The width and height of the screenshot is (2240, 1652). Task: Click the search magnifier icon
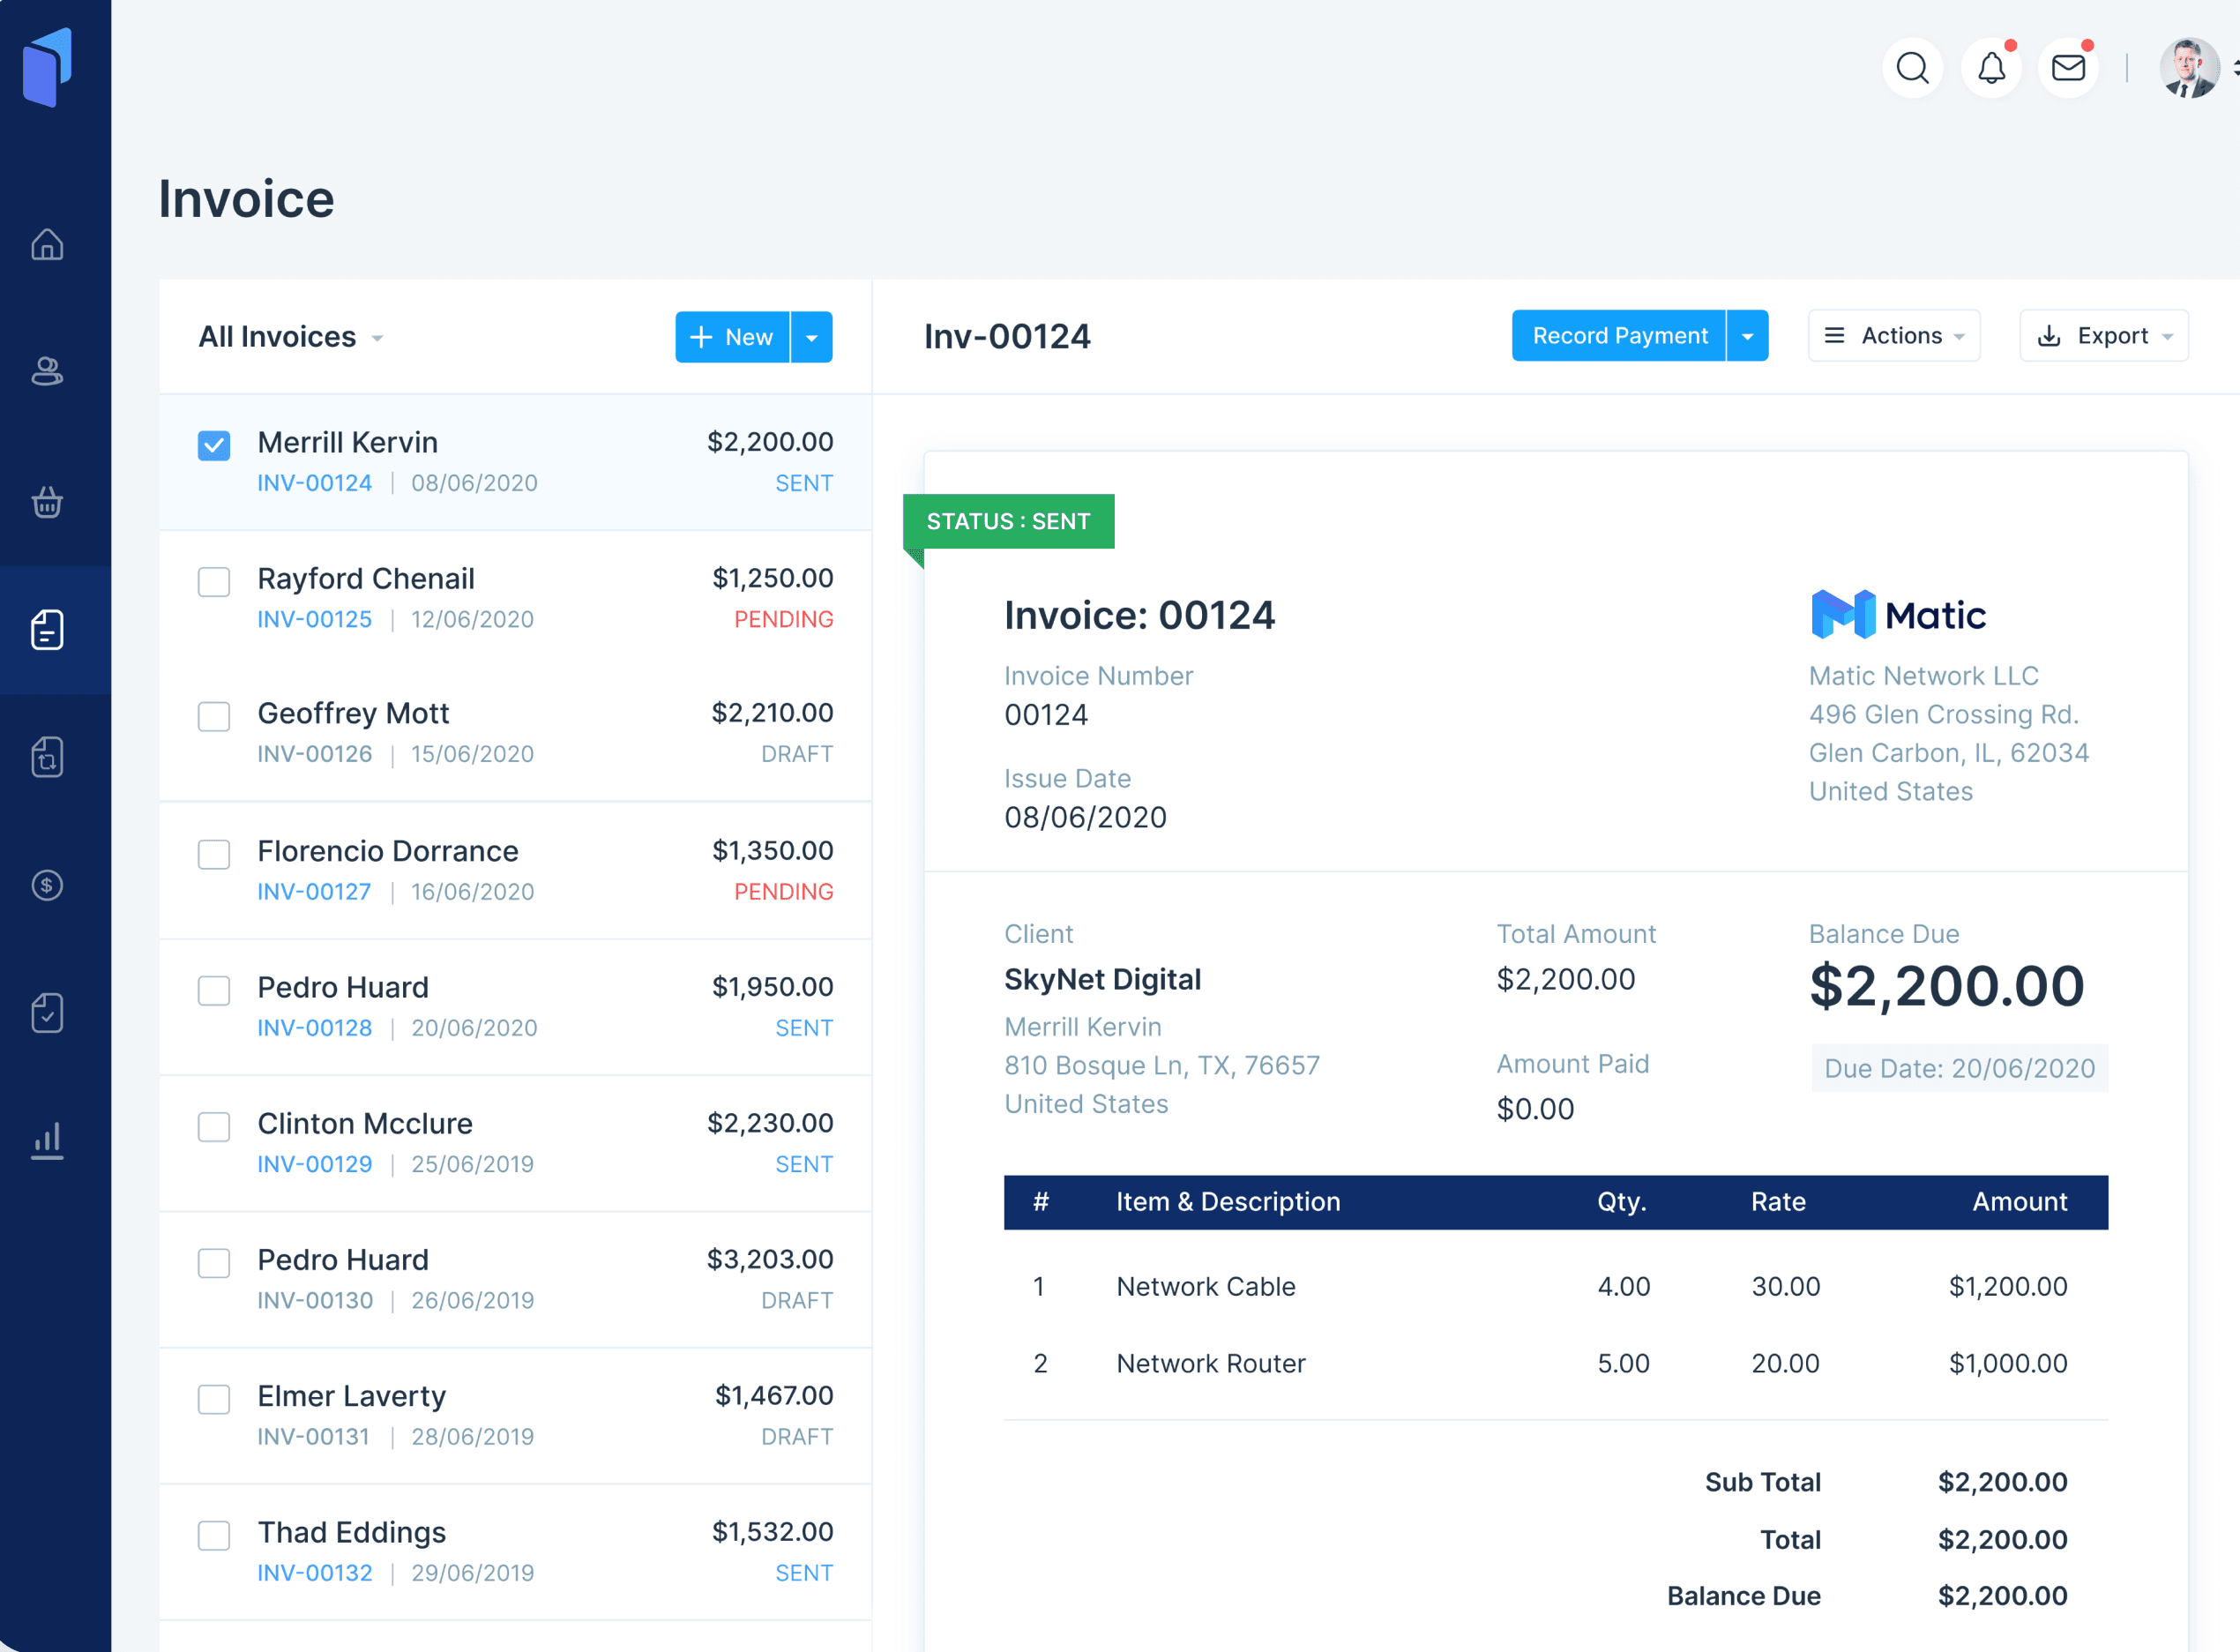(x=1912, y=68)
